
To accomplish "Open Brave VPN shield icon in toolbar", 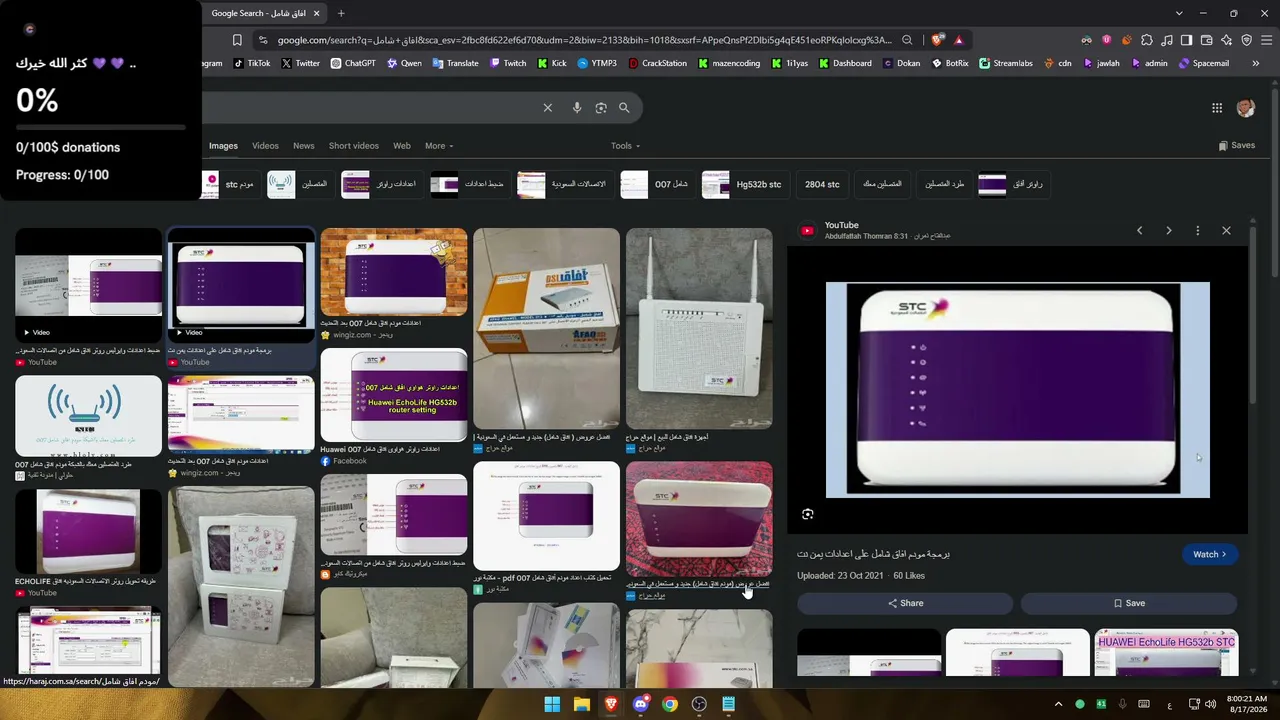I will [x=1247, y=40].
